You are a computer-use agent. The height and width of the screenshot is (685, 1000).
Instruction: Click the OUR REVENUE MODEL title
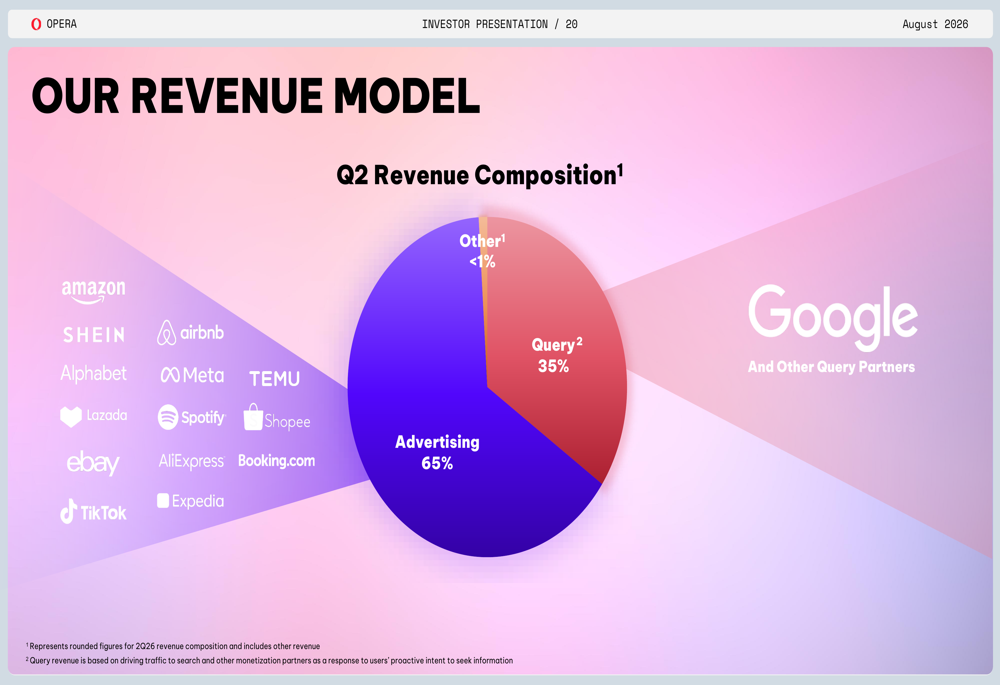point(256,96)
